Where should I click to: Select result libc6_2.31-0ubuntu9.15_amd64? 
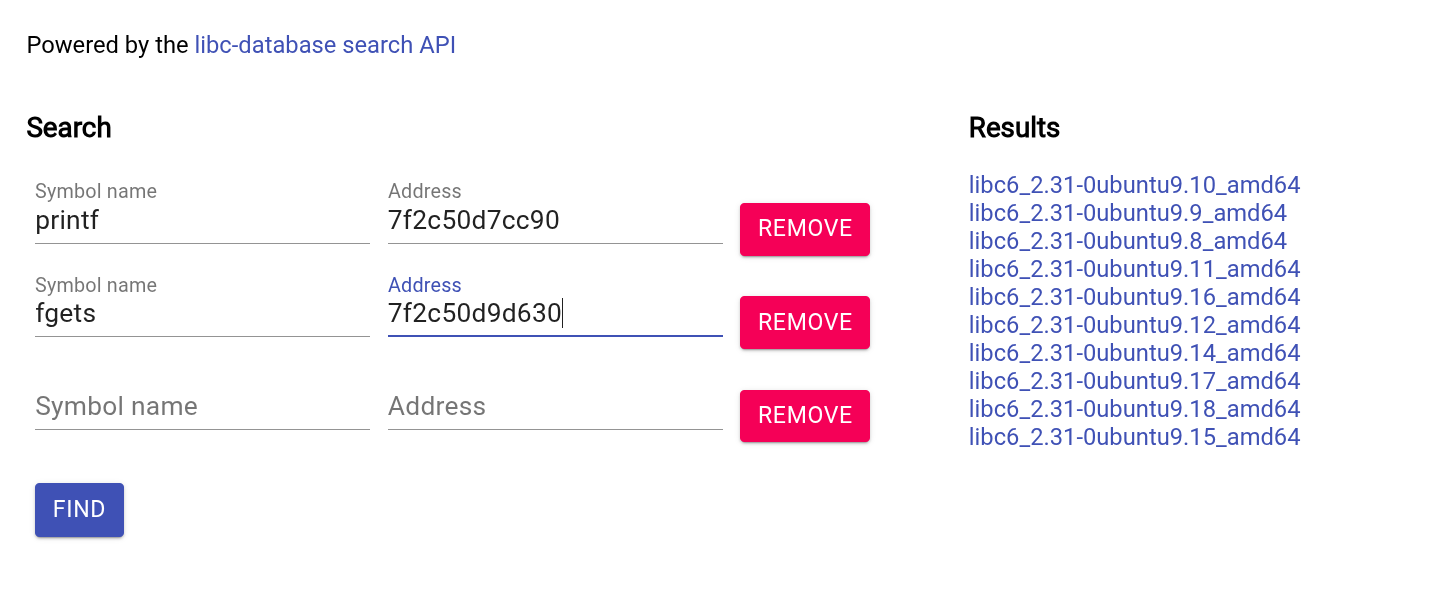(x=1134, y=437)
